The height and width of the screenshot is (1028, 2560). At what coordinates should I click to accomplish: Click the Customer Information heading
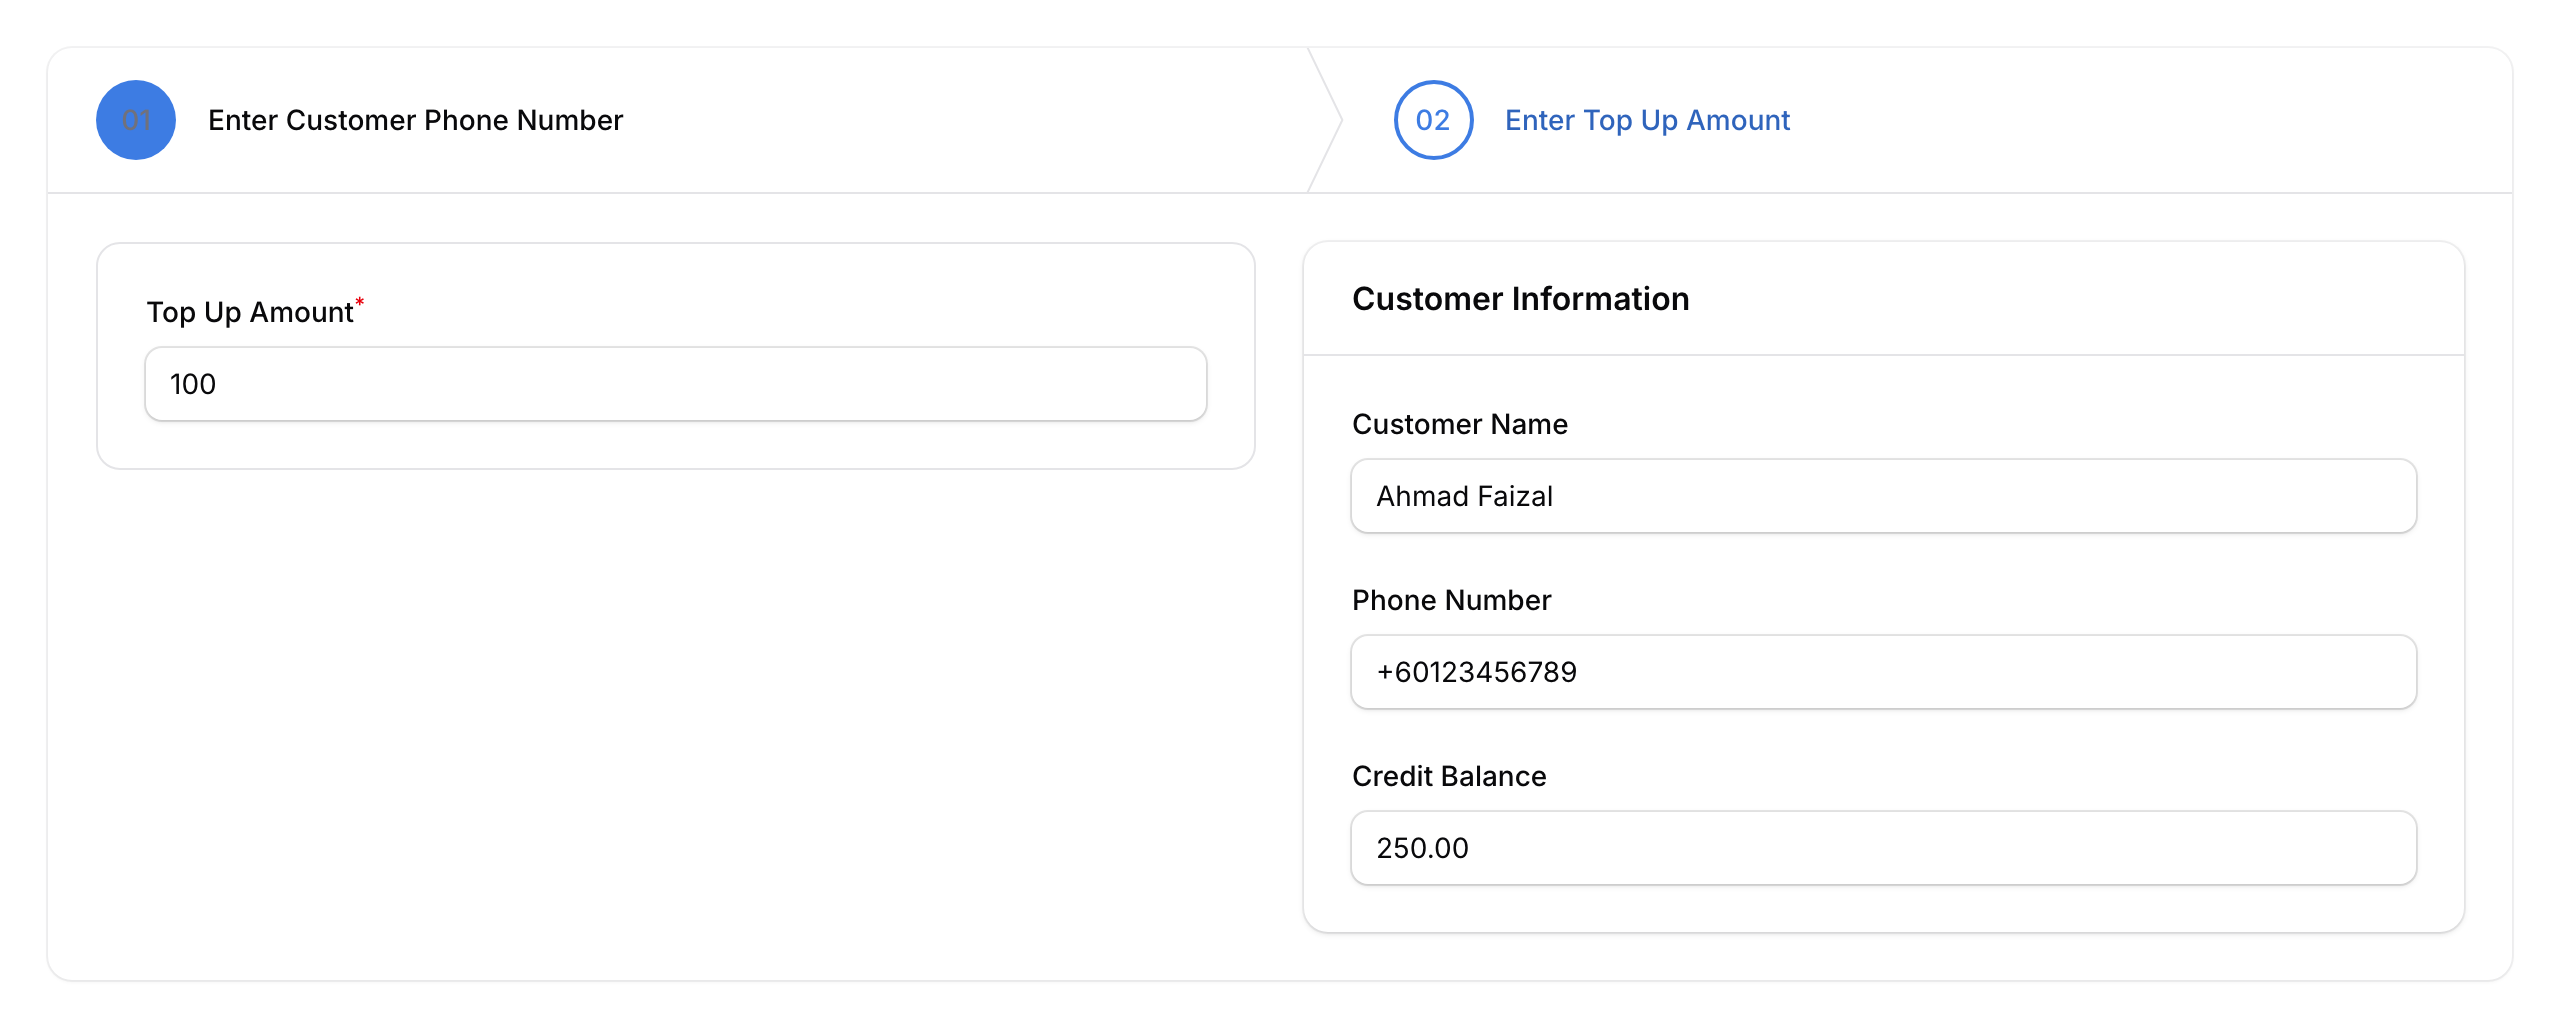pos(1521,298)
